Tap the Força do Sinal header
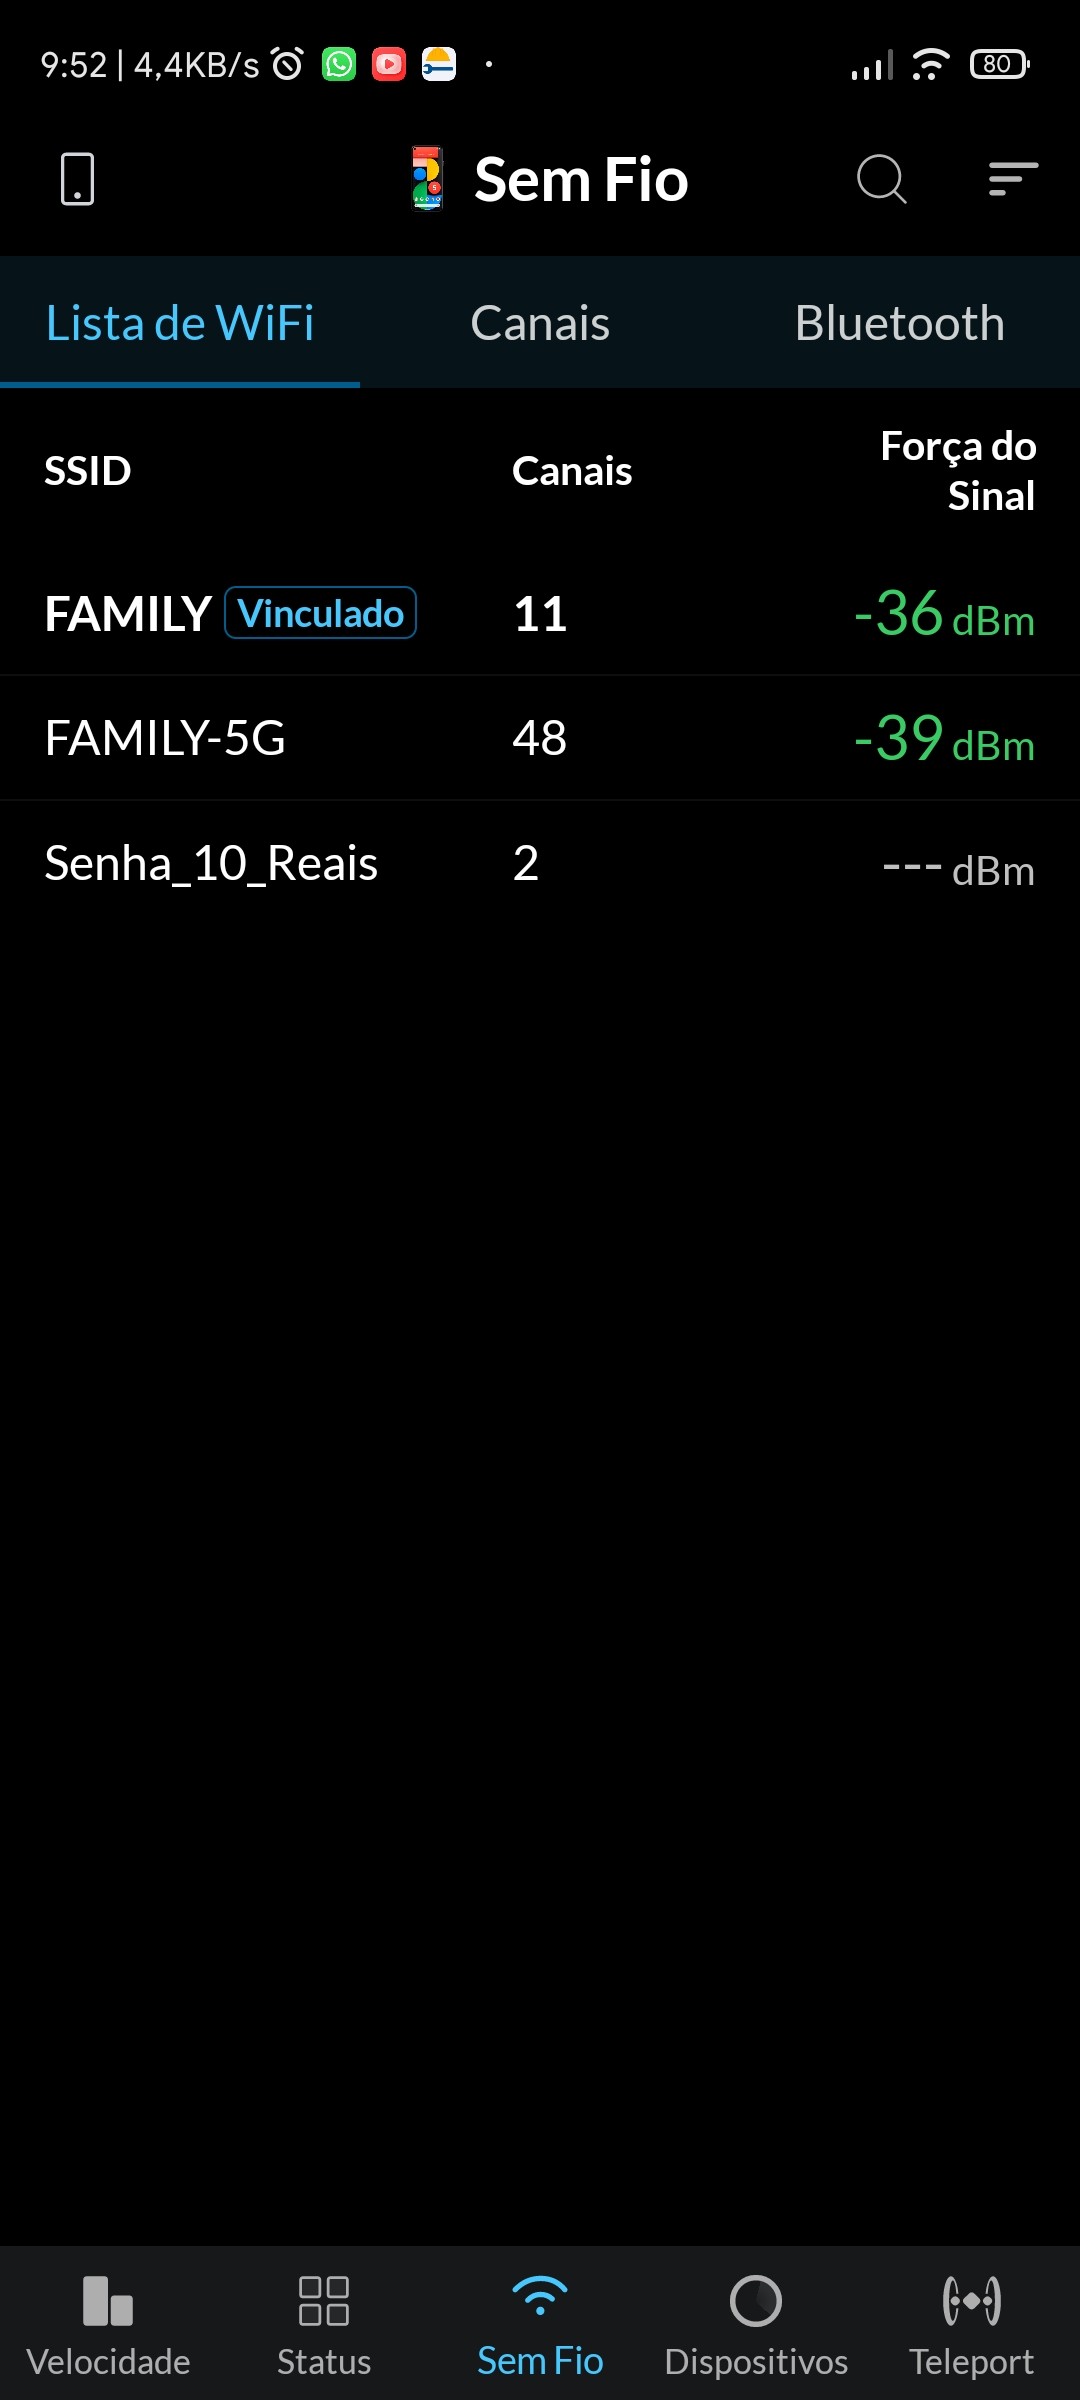The width and height of the screenshot is (1080, 2400). (958, 471)
